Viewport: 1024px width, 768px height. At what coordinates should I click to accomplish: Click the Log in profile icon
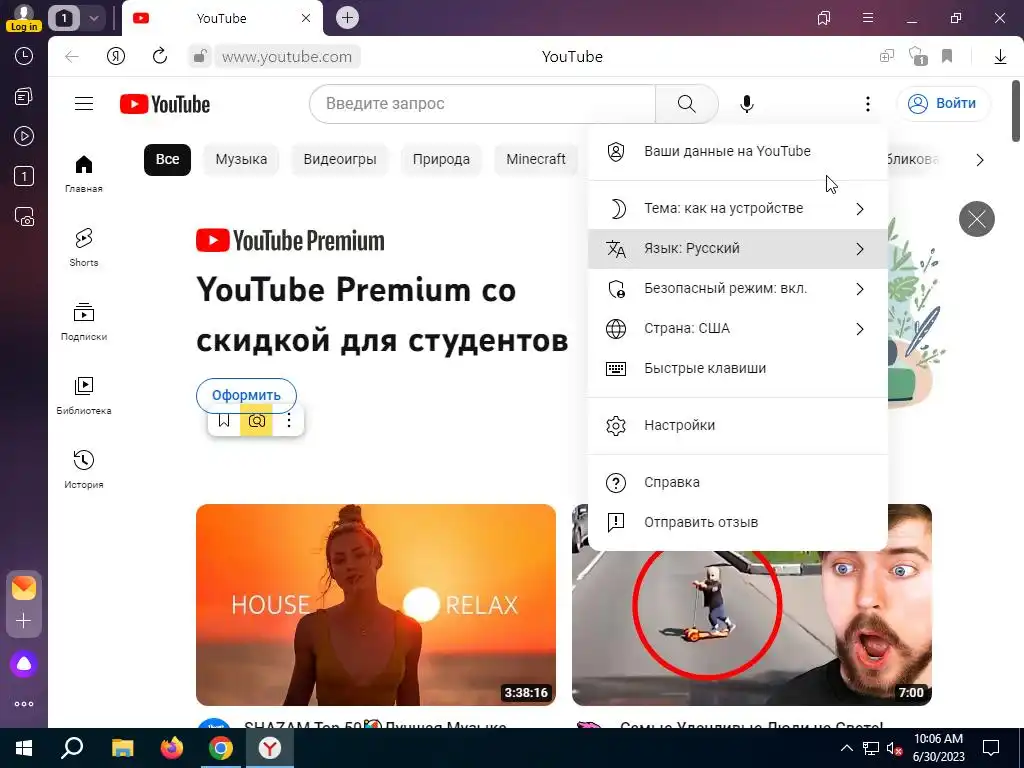tap(24, 17)
